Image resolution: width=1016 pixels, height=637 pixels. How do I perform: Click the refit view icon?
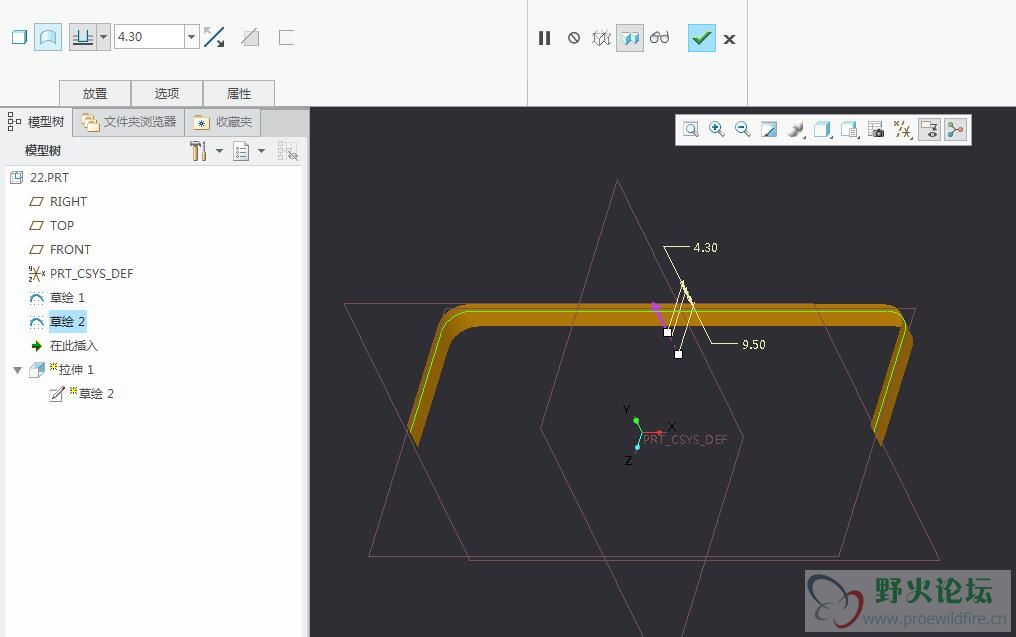(691, 130)
